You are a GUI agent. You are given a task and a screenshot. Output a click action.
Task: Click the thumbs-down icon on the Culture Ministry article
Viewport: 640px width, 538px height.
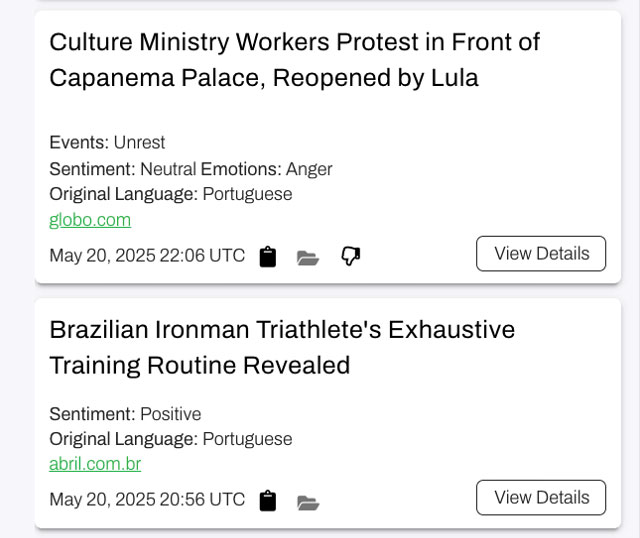[350, 257]
